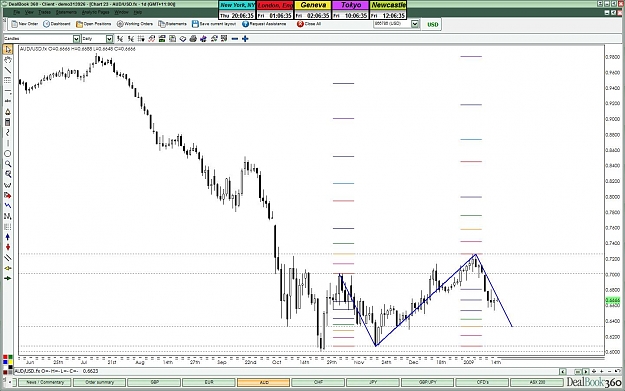
Task: Open the Analytic Pages menu
Action: pos(95,12)
